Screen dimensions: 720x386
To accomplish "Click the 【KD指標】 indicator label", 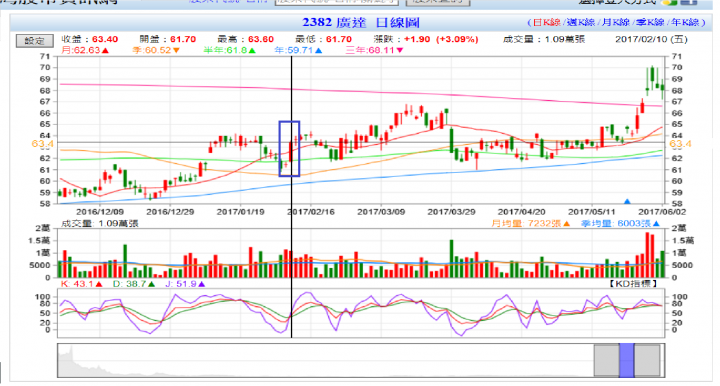I will [x=634, y=284].
